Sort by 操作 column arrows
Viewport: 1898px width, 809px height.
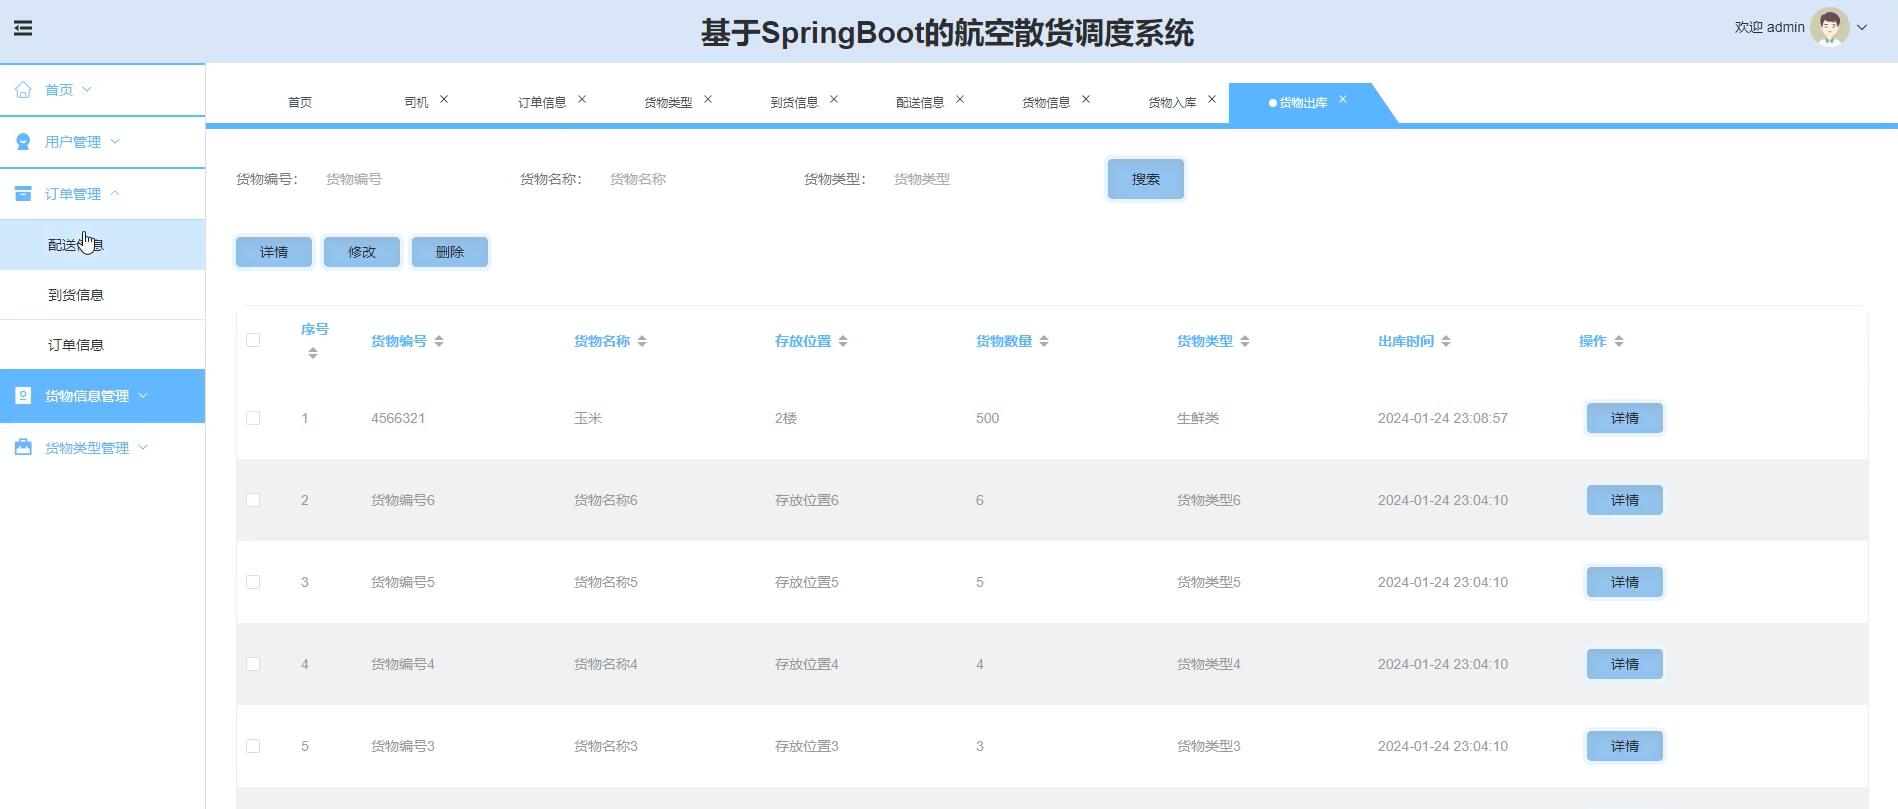(1619, 341)
